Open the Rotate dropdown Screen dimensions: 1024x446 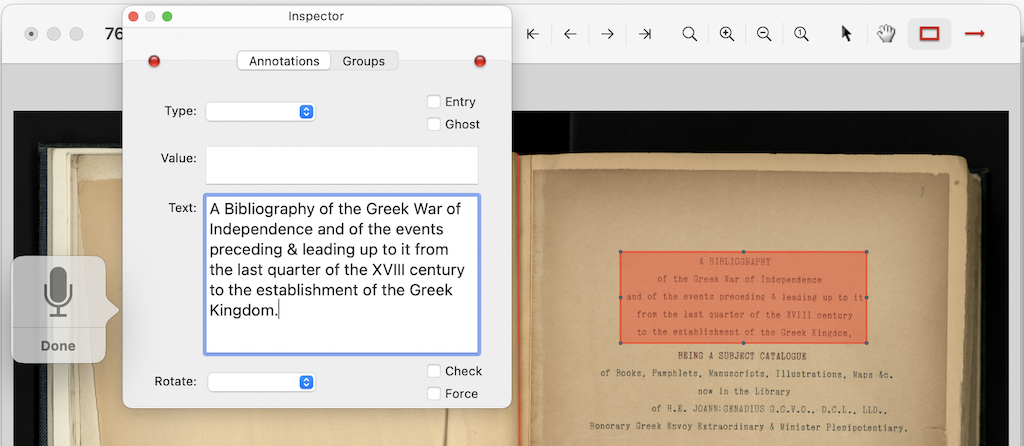[x=260, y=382]
